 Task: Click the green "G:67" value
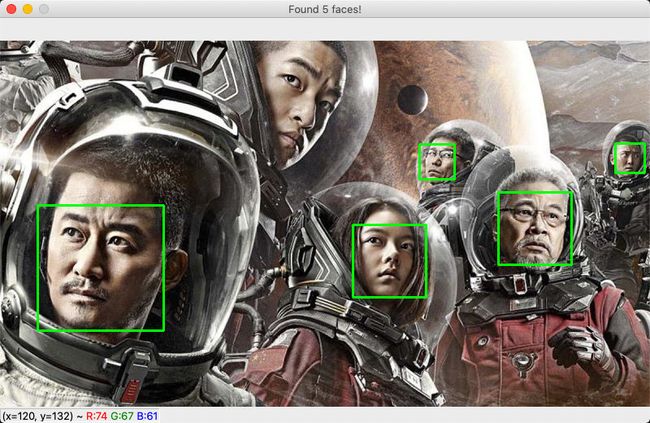coord(122,416)
